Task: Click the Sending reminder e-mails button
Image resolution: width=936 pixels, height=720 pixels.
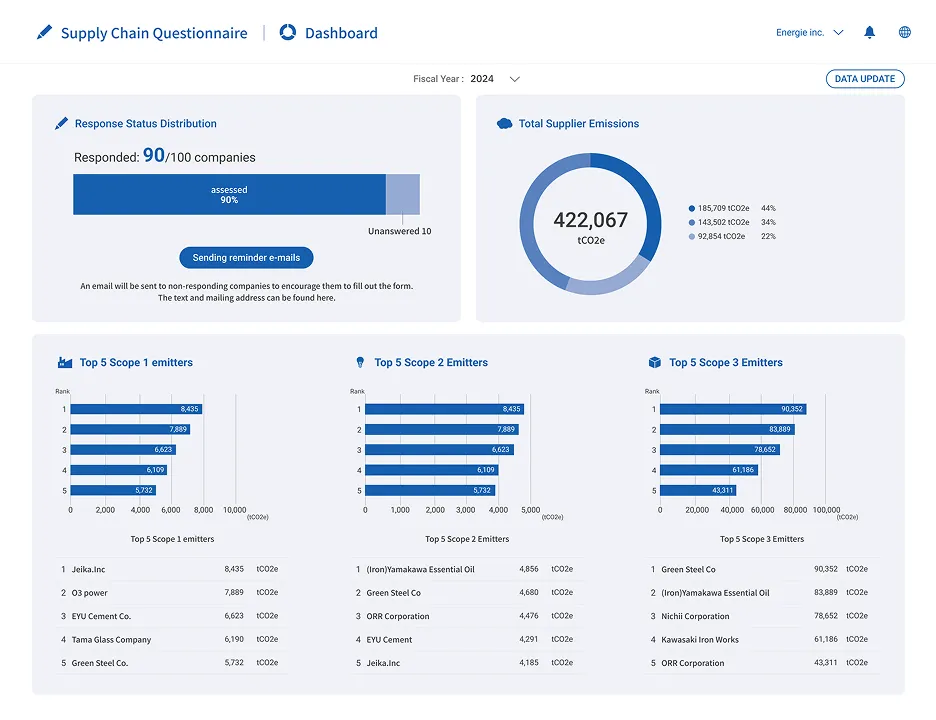Action: pos(246,258)
